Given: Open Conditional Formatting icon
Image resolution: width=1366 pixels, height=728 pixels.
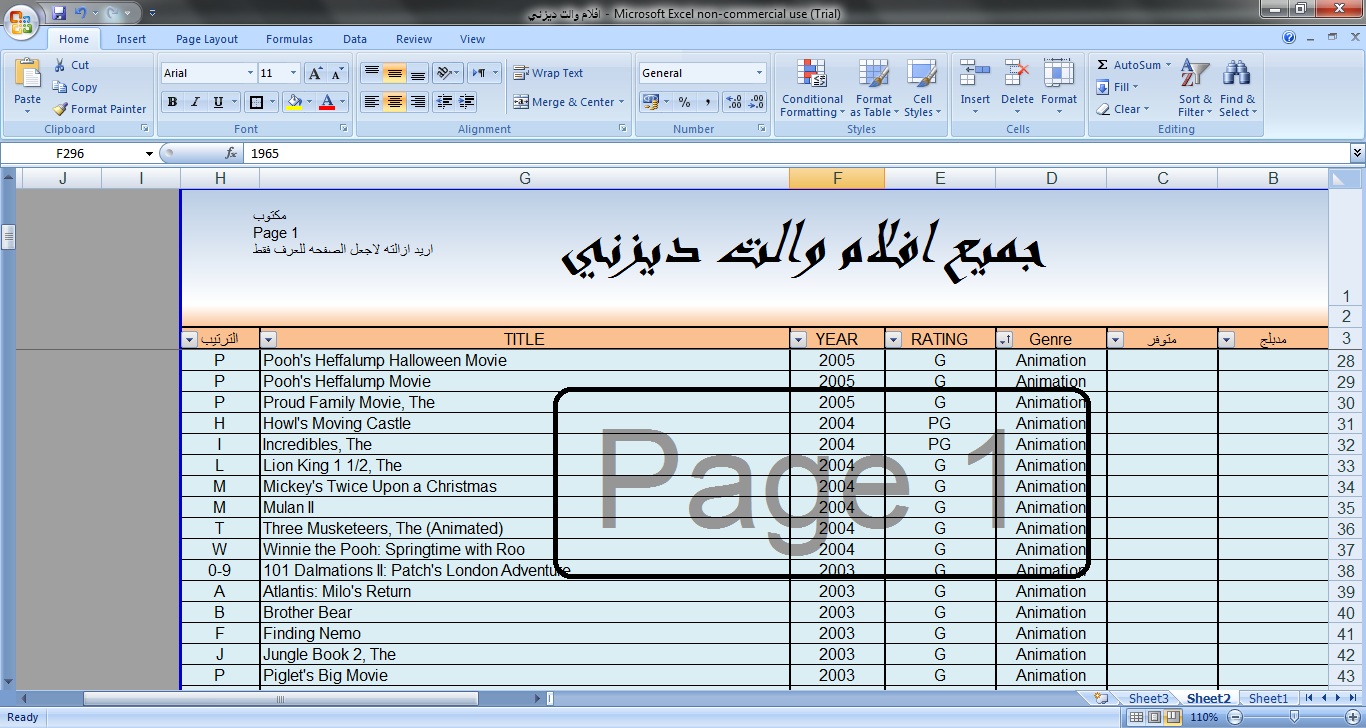Looking at the screenshot, I should pyautogui.click(x=812, y=75).
